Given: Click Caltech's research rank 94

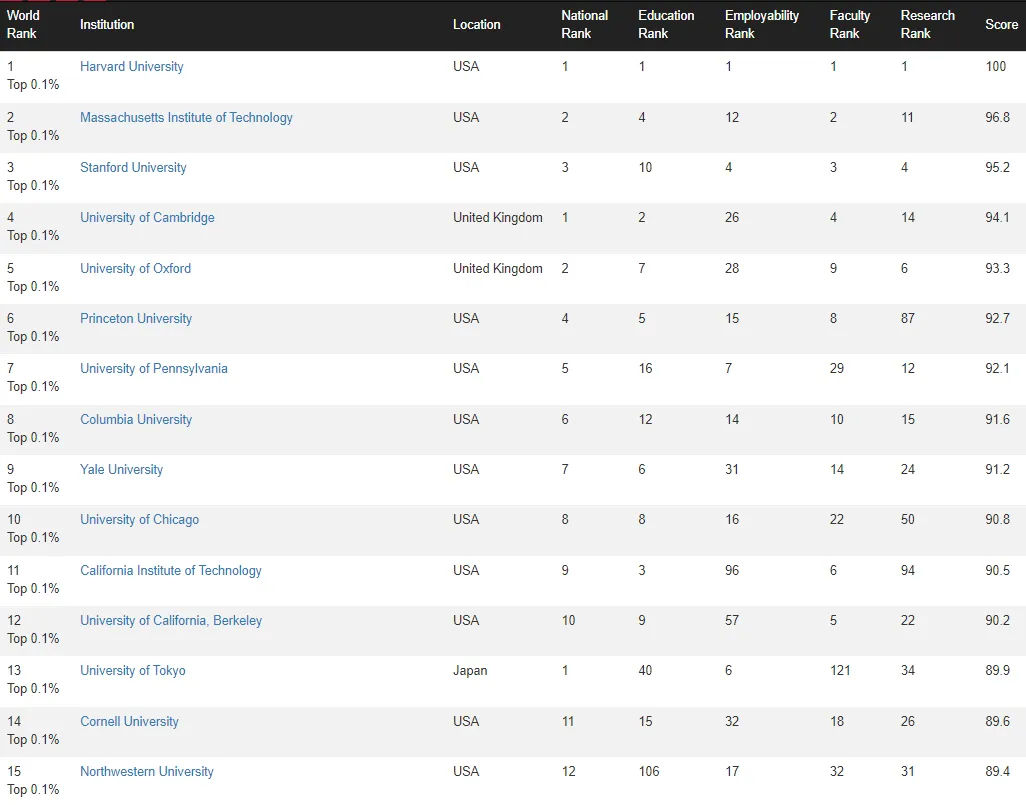Looking at the screenshot, I should pyautogui.click(x=908, y=571).
